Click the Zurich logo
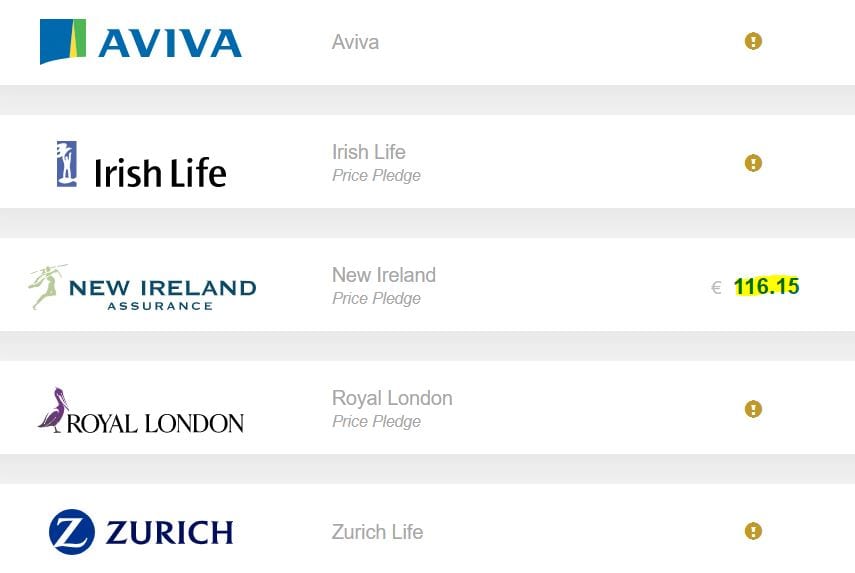 [141, 532]
